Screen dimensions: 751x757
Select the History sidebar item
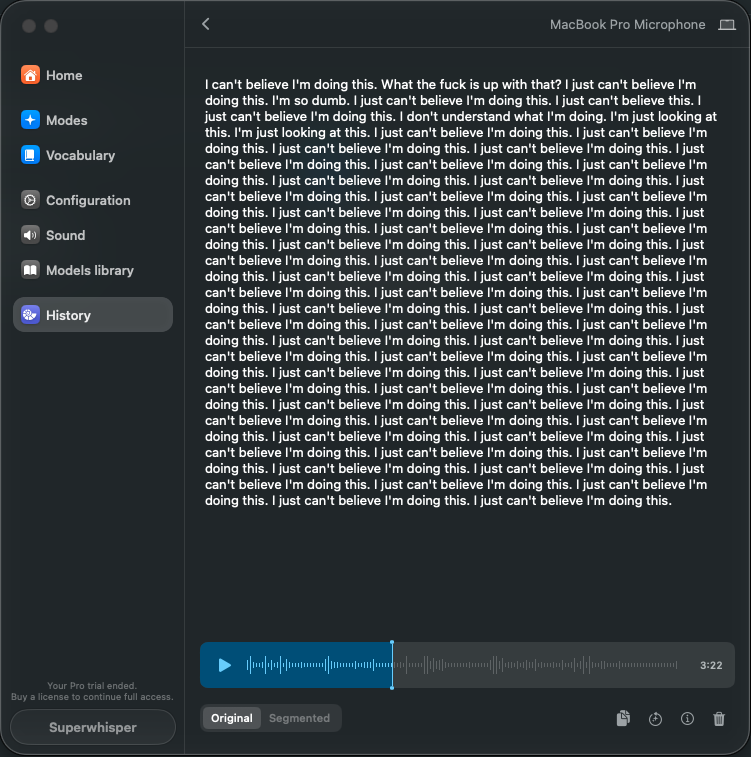pos(93,315)
